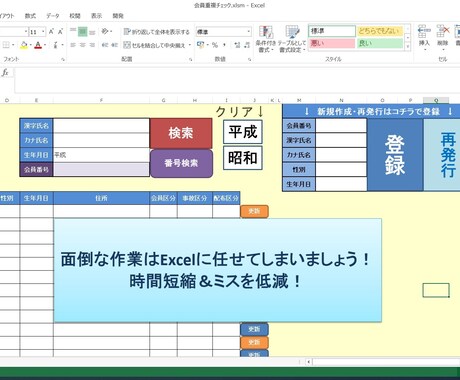Toggle the highlighted middle vertical alignment
Image resolution: width=460 pixels, height=380 pixels.
point(83,32)
